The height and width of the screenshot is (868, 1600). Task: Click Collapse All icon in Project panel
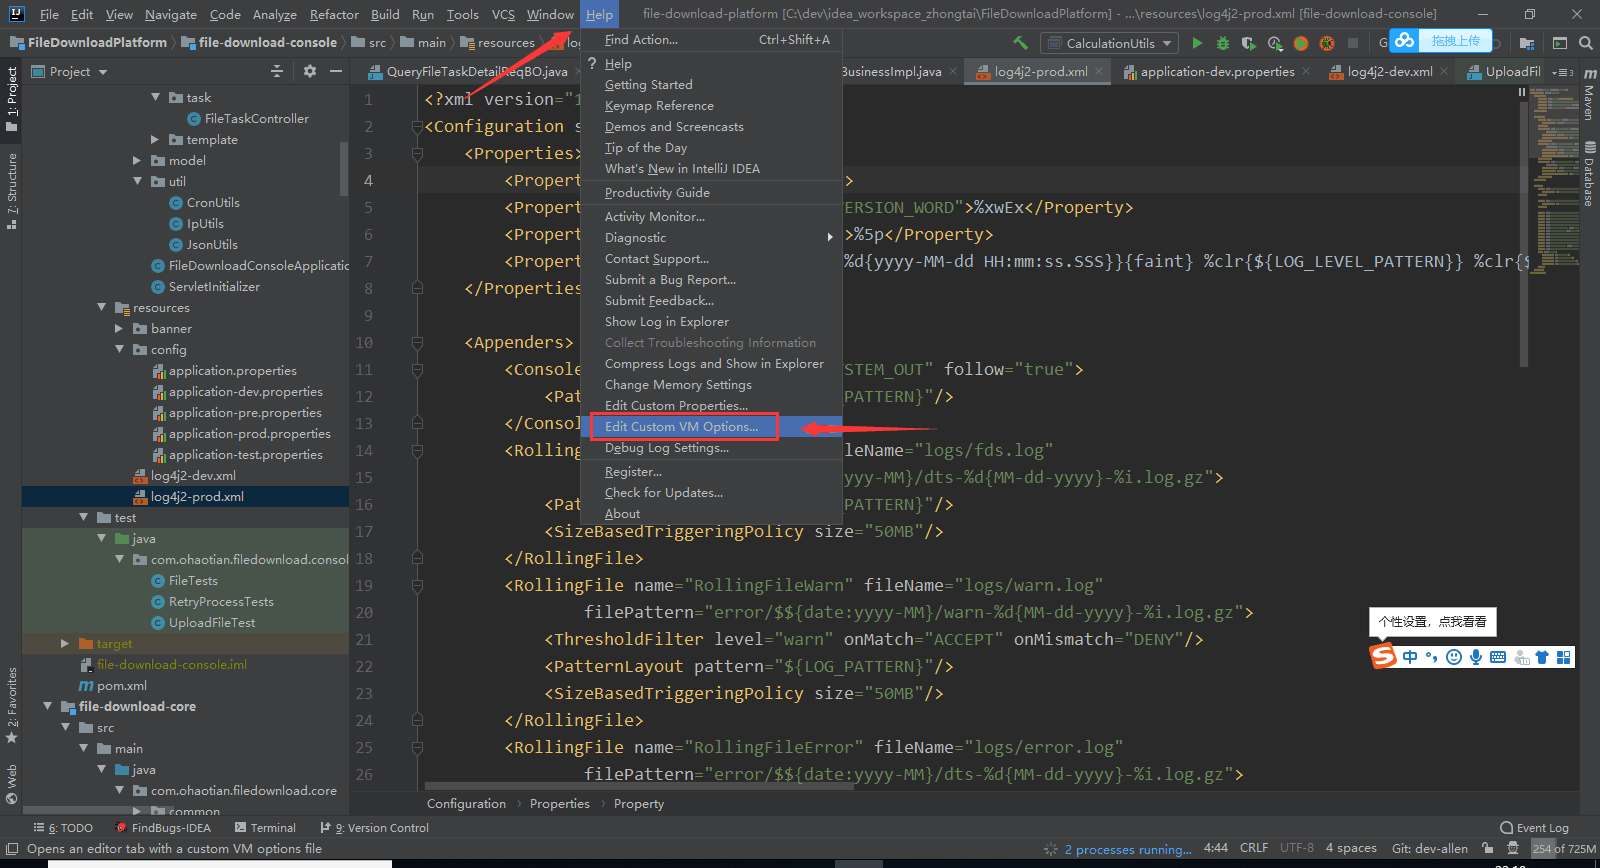click(x=277, y=71)
